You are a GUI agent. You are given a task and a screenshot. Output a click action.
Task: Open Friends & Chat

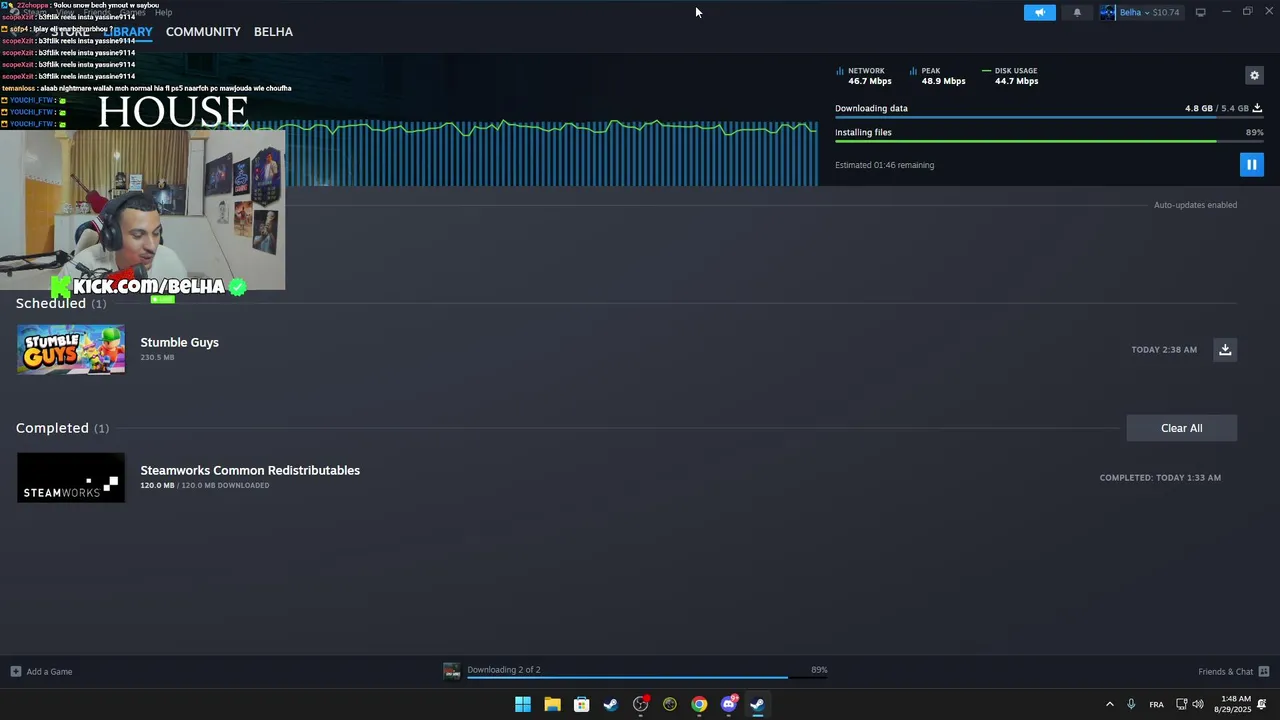point(1225,672)
